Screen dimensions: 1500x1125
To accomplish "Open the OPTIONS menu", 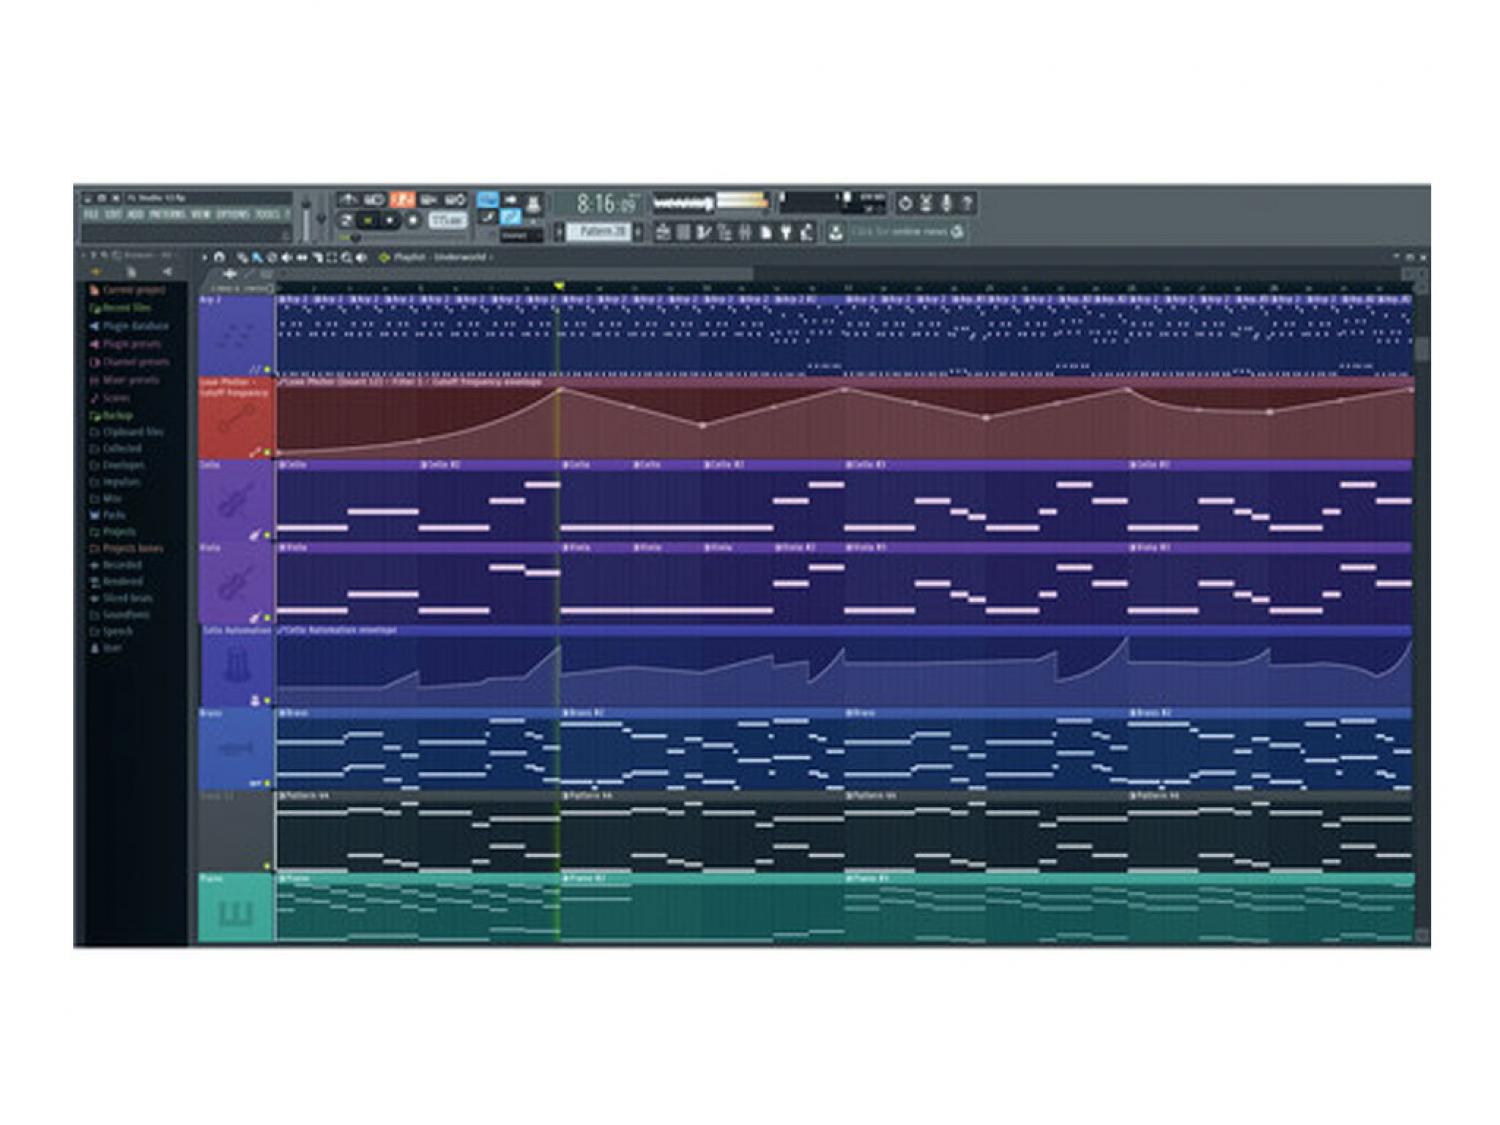I will [x=232, y=214].
